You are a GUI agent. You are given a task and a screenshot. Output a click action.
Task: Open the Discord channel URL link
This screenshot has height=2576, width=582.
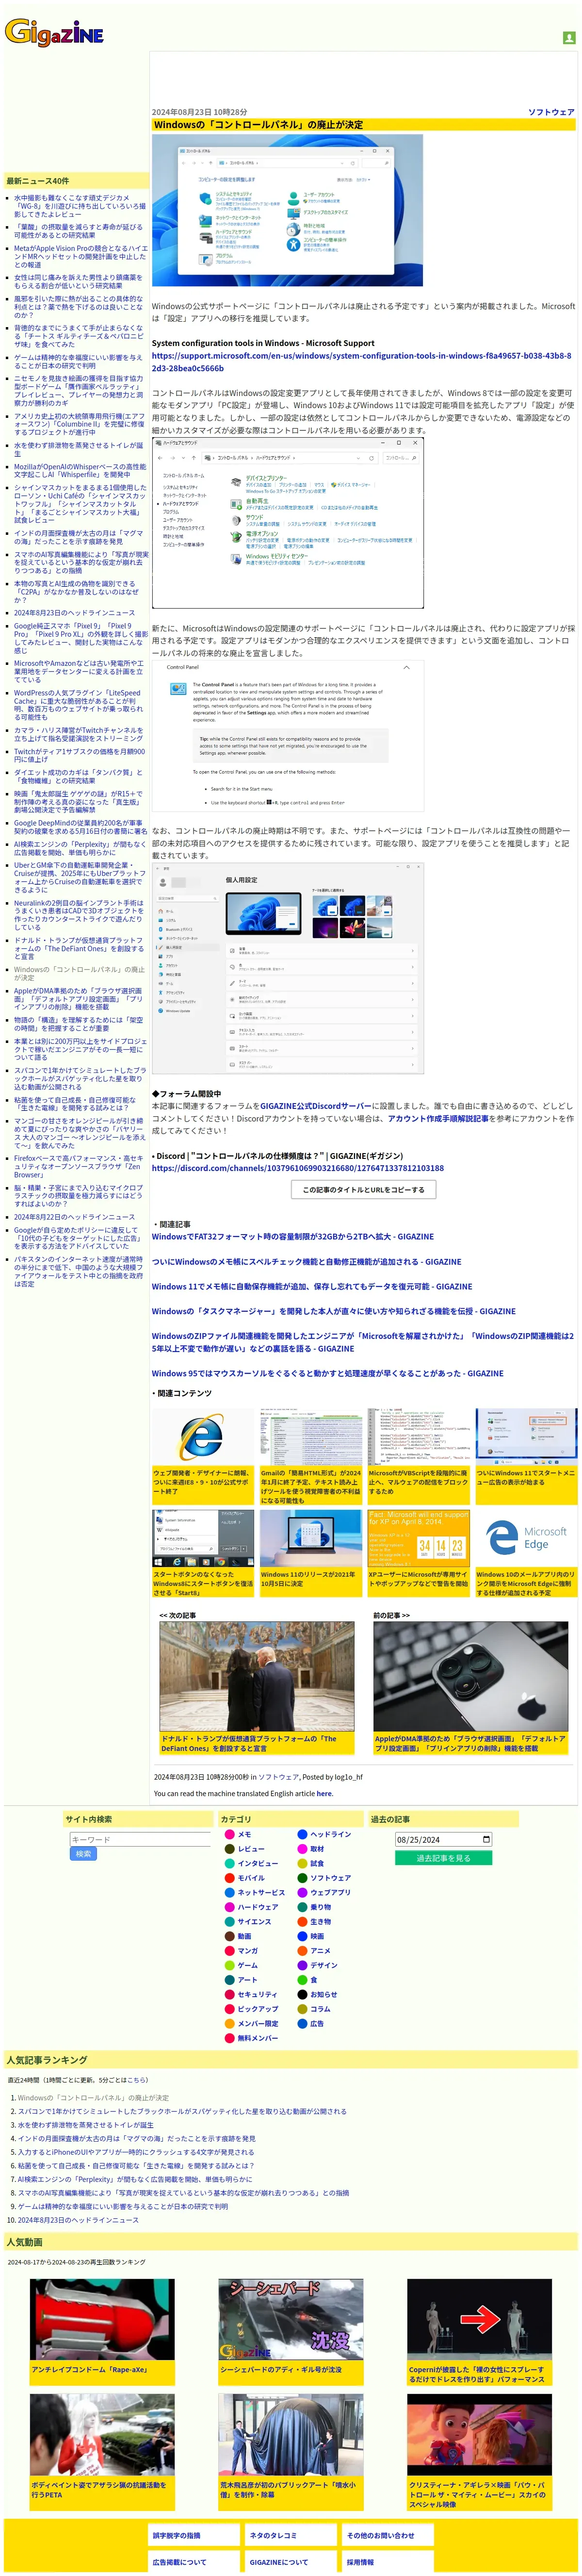[x=297, y=1167]
